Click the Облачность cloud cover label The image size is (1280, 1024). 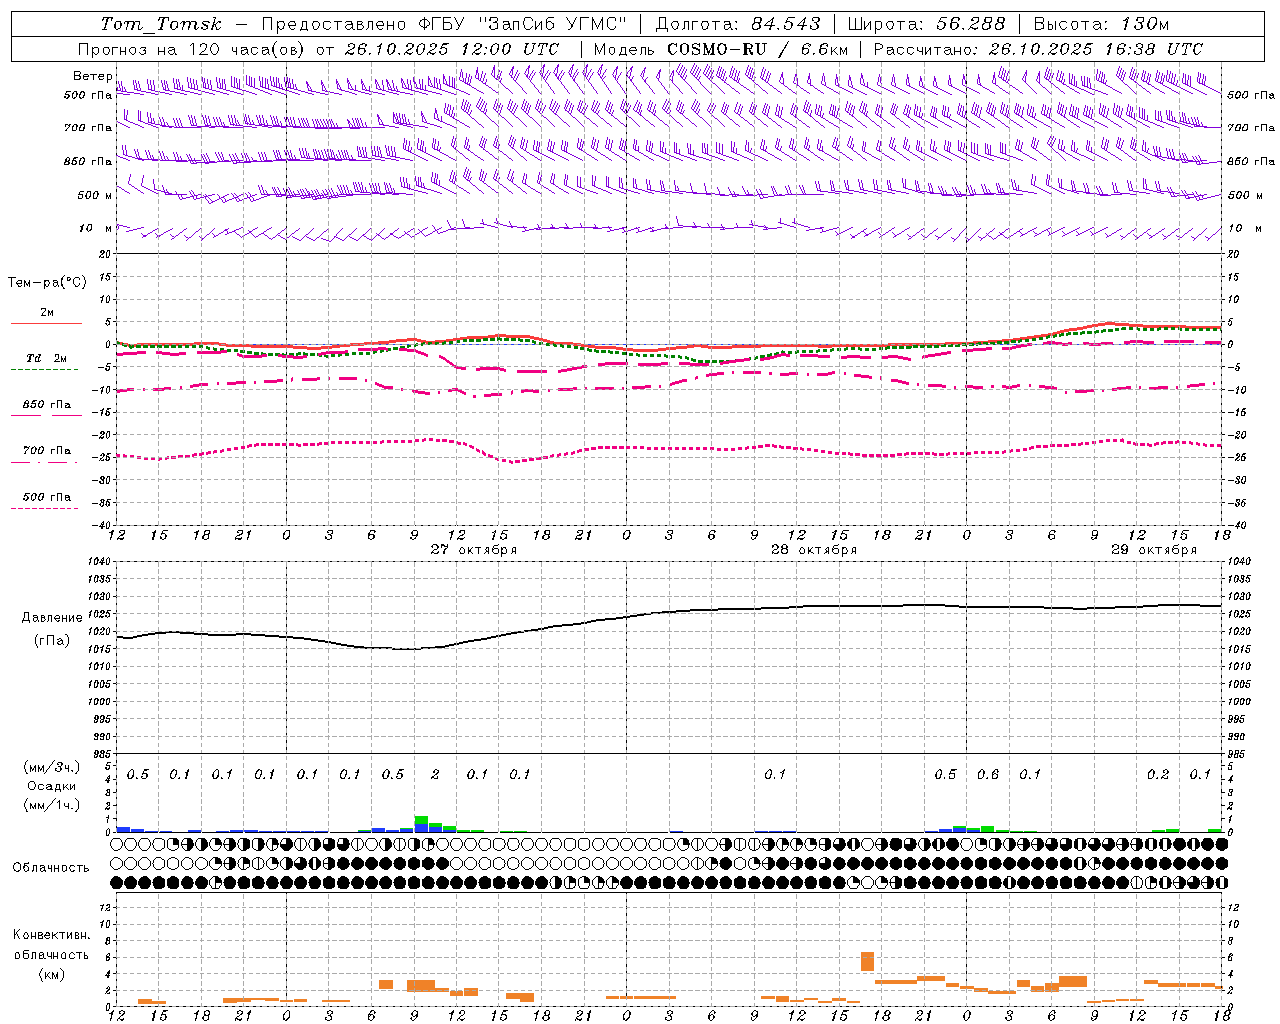(51, 868)
